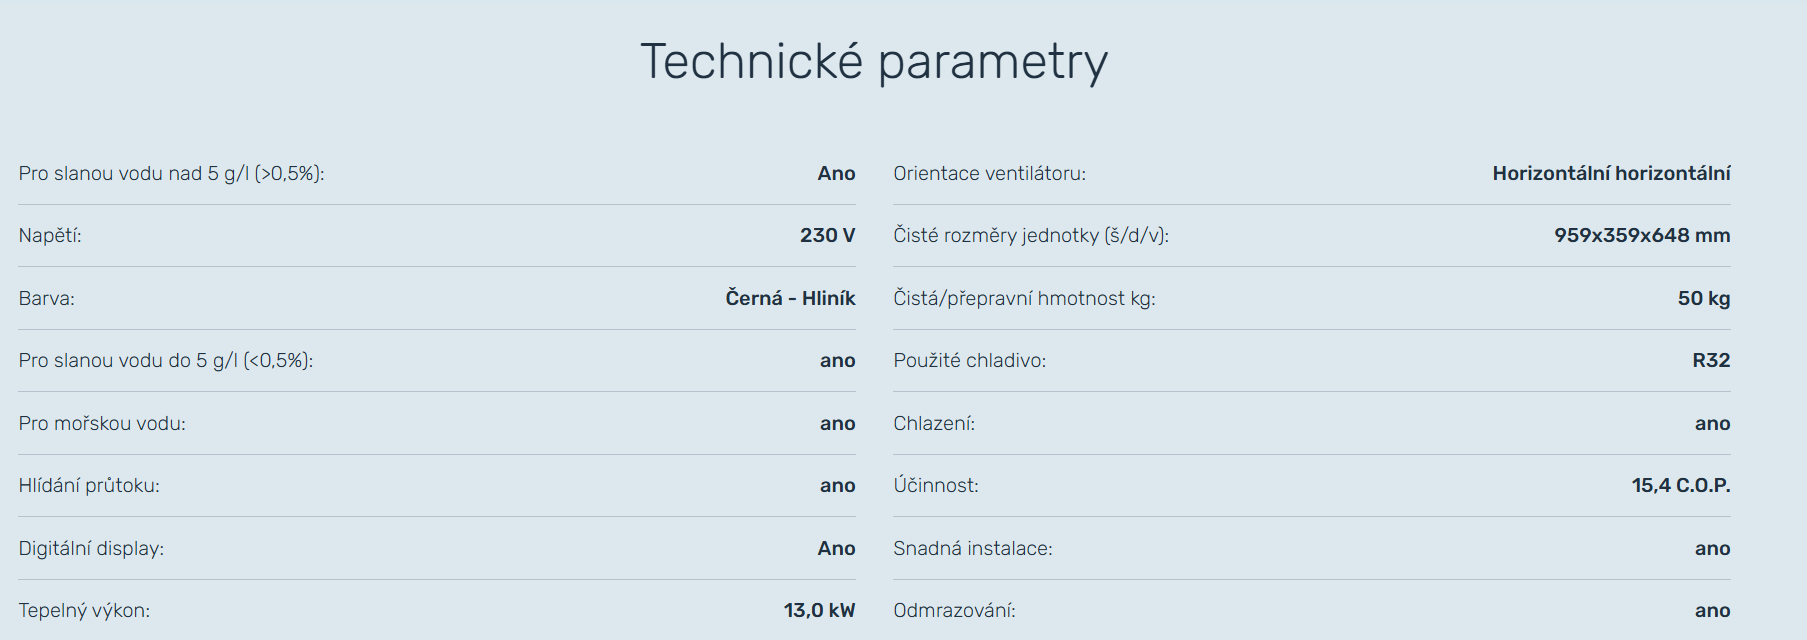Image resolution: width=1807 pixels, height=640 pixels.
Task: Select the 15,4 C.O.P. efficiency value
Action: [1680, 486]
